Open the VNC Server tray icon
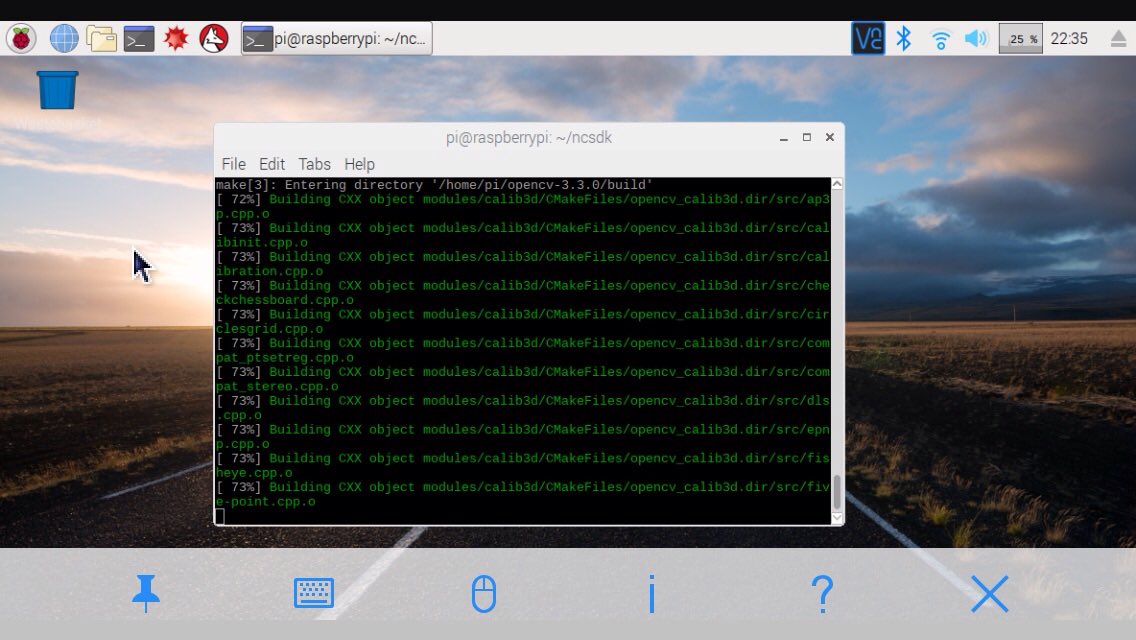Viewport: 1136px width, 640px height. point(867,38)
